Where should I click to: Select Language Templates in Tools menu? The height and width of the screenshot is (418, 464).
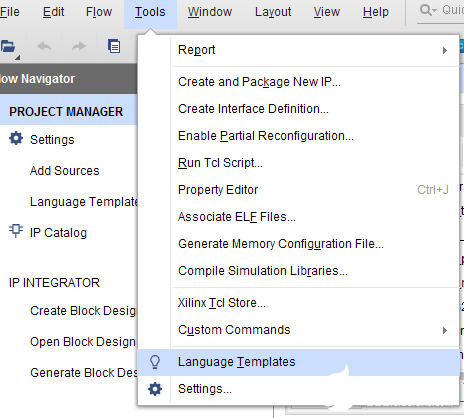point(298,362)
